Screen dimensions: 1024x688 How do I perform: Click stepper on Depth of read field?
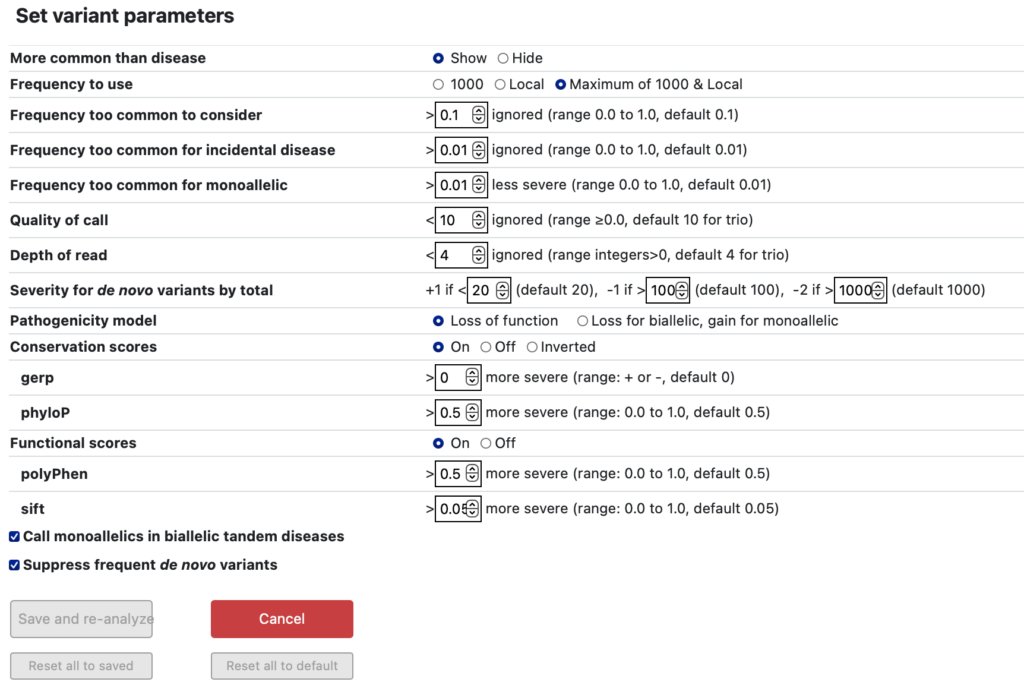click(479, 255)
